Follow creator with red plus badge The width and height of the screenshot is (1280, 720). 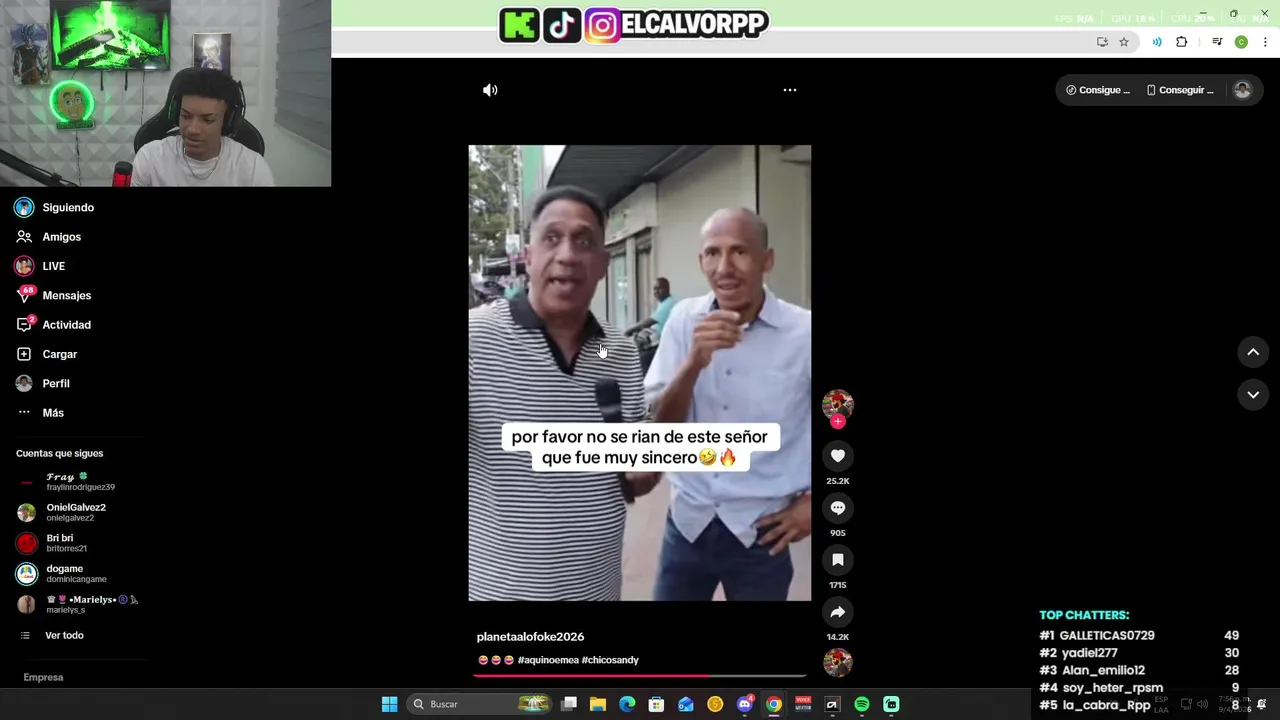tap(838, 421)
